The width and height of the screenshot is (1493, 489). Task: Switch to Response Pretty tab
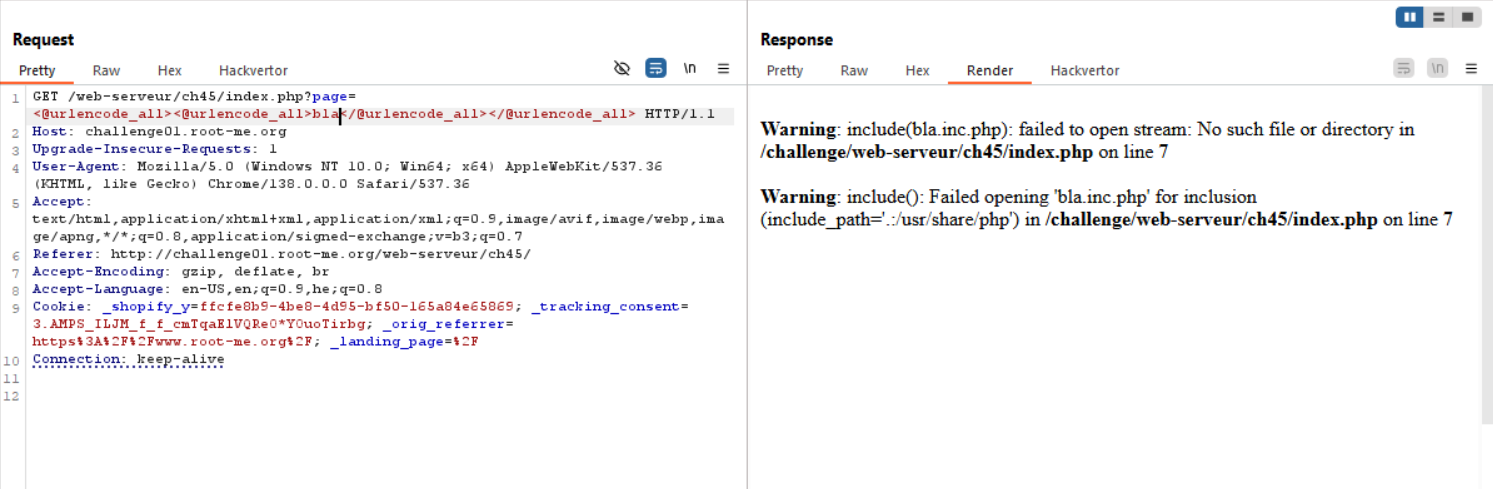tap(785, 70)
